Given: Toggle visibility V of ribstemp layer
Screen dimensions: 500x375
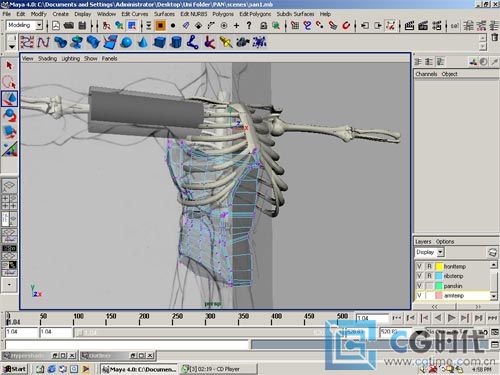Looking at the screenshot, I should (x=419, y=276).
